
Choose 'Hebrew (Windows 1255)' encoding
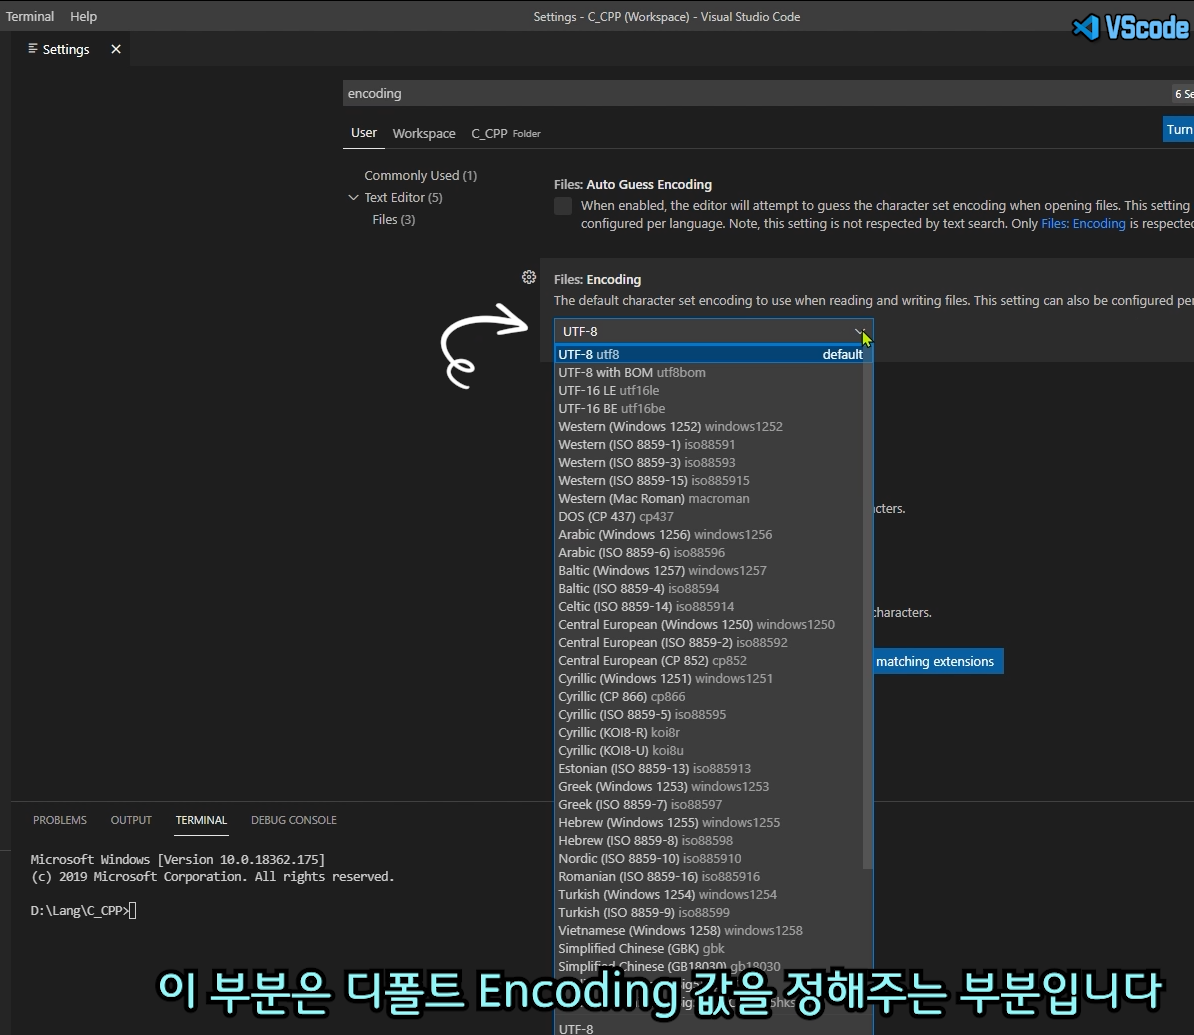pyautogui.click(x=710, y=823)
